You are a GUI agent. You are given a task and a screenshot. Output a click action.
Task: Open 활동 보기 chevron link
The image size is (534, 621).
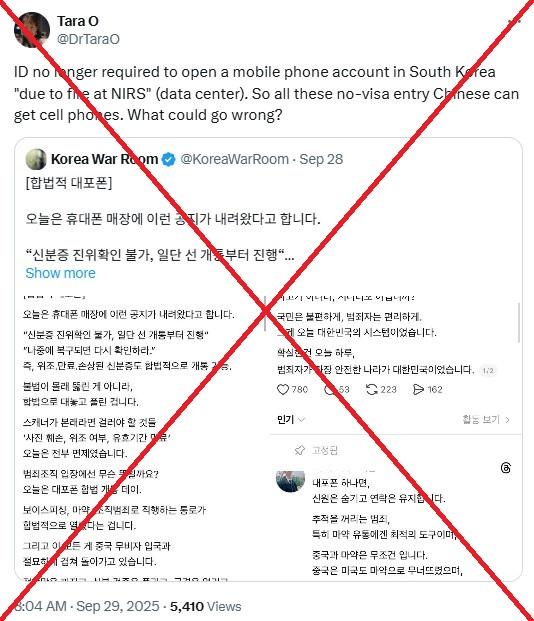coord(486,419)
